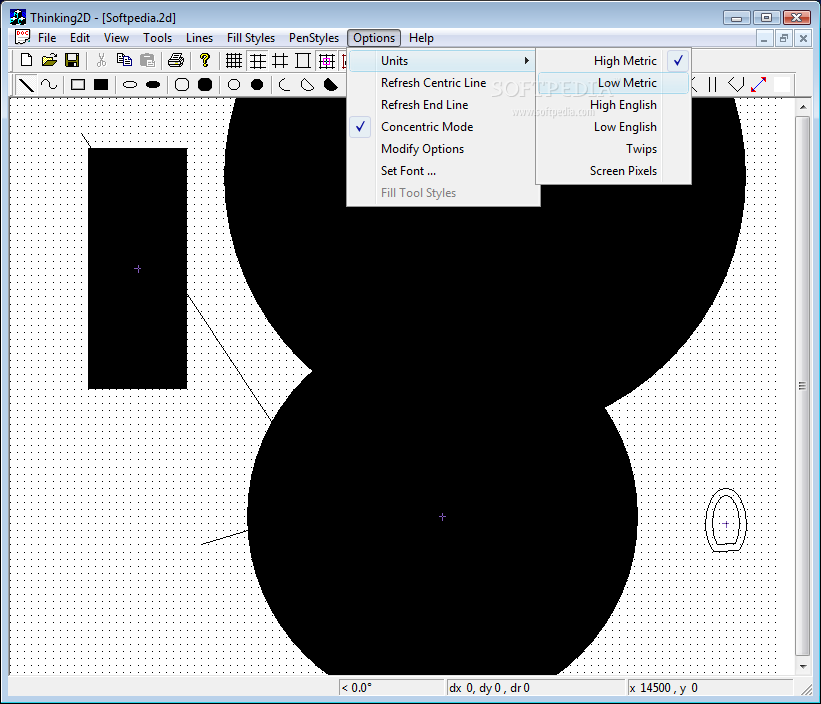Click the white color swatch in toolbar
Image resolution: width=821 pixels, height=704 pixels.
(x=782, y=84)
